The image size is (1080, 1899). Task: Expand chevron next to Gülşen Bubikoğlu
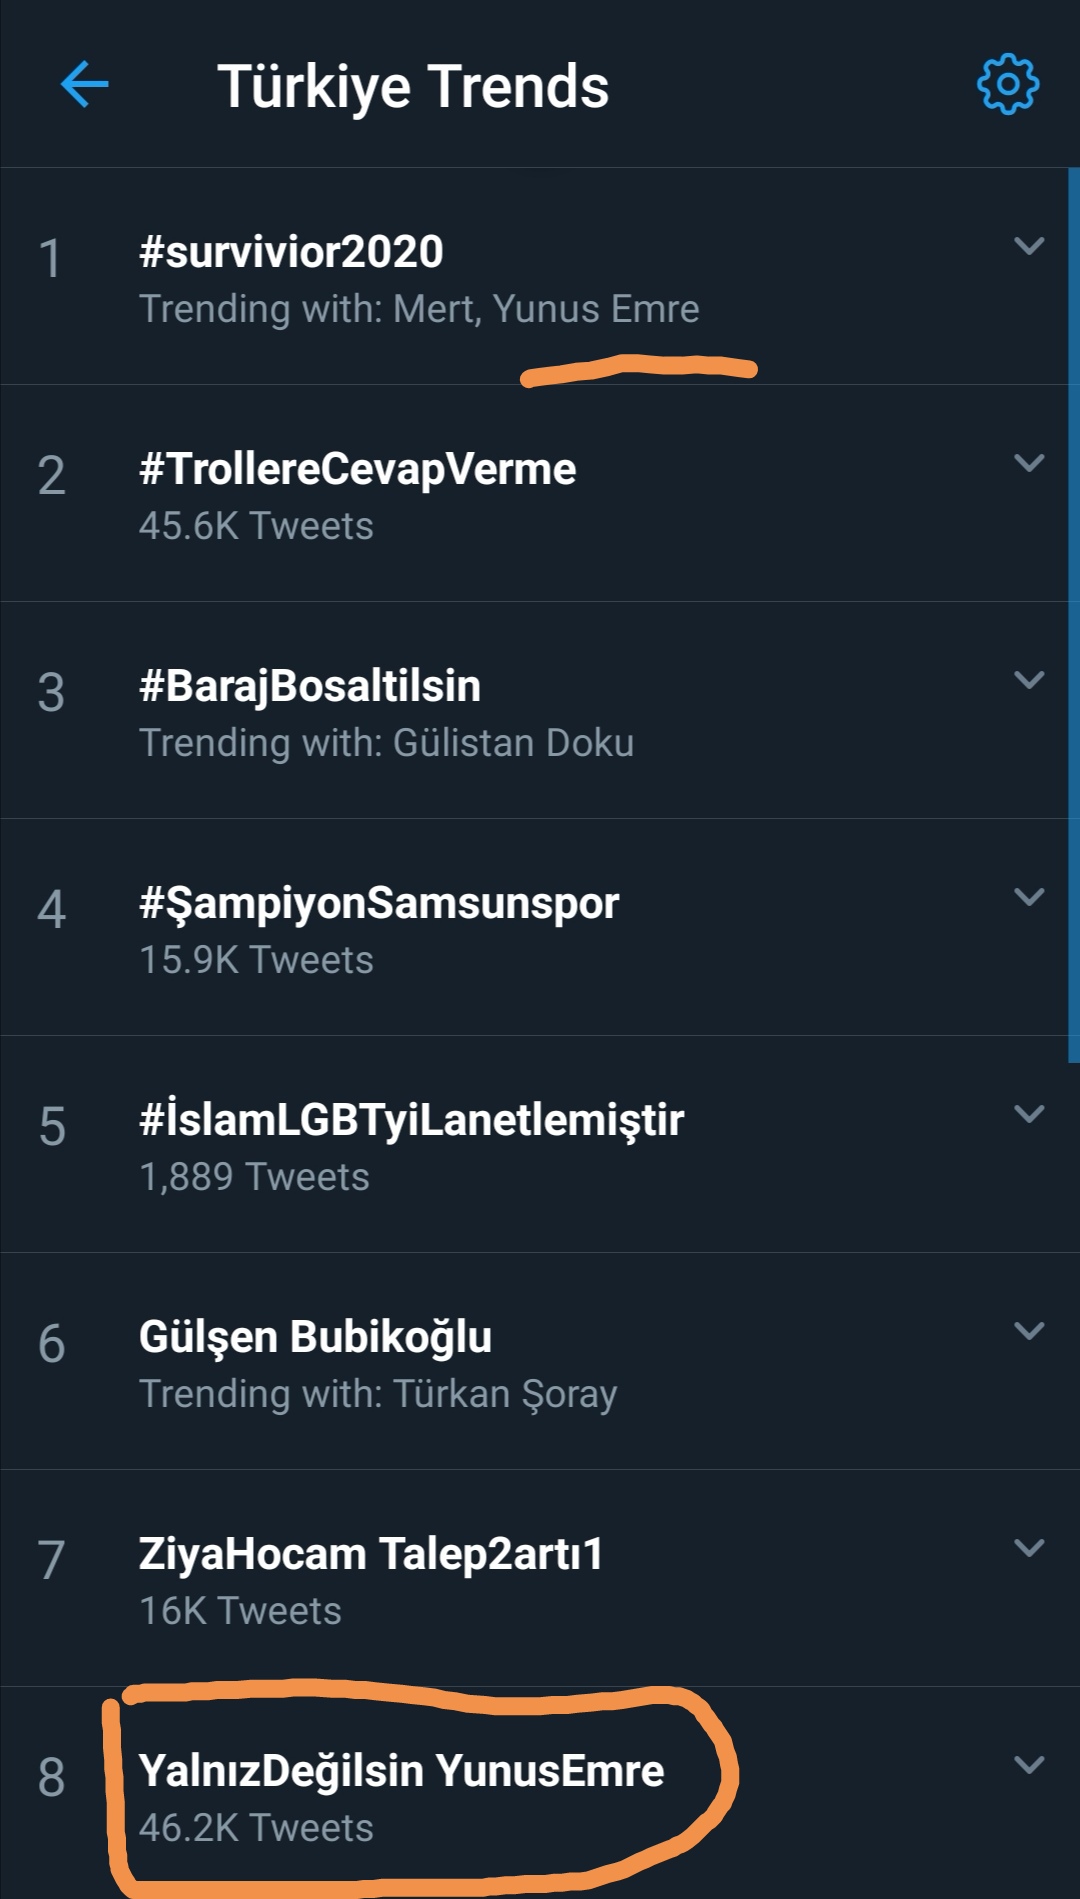1029,1330
